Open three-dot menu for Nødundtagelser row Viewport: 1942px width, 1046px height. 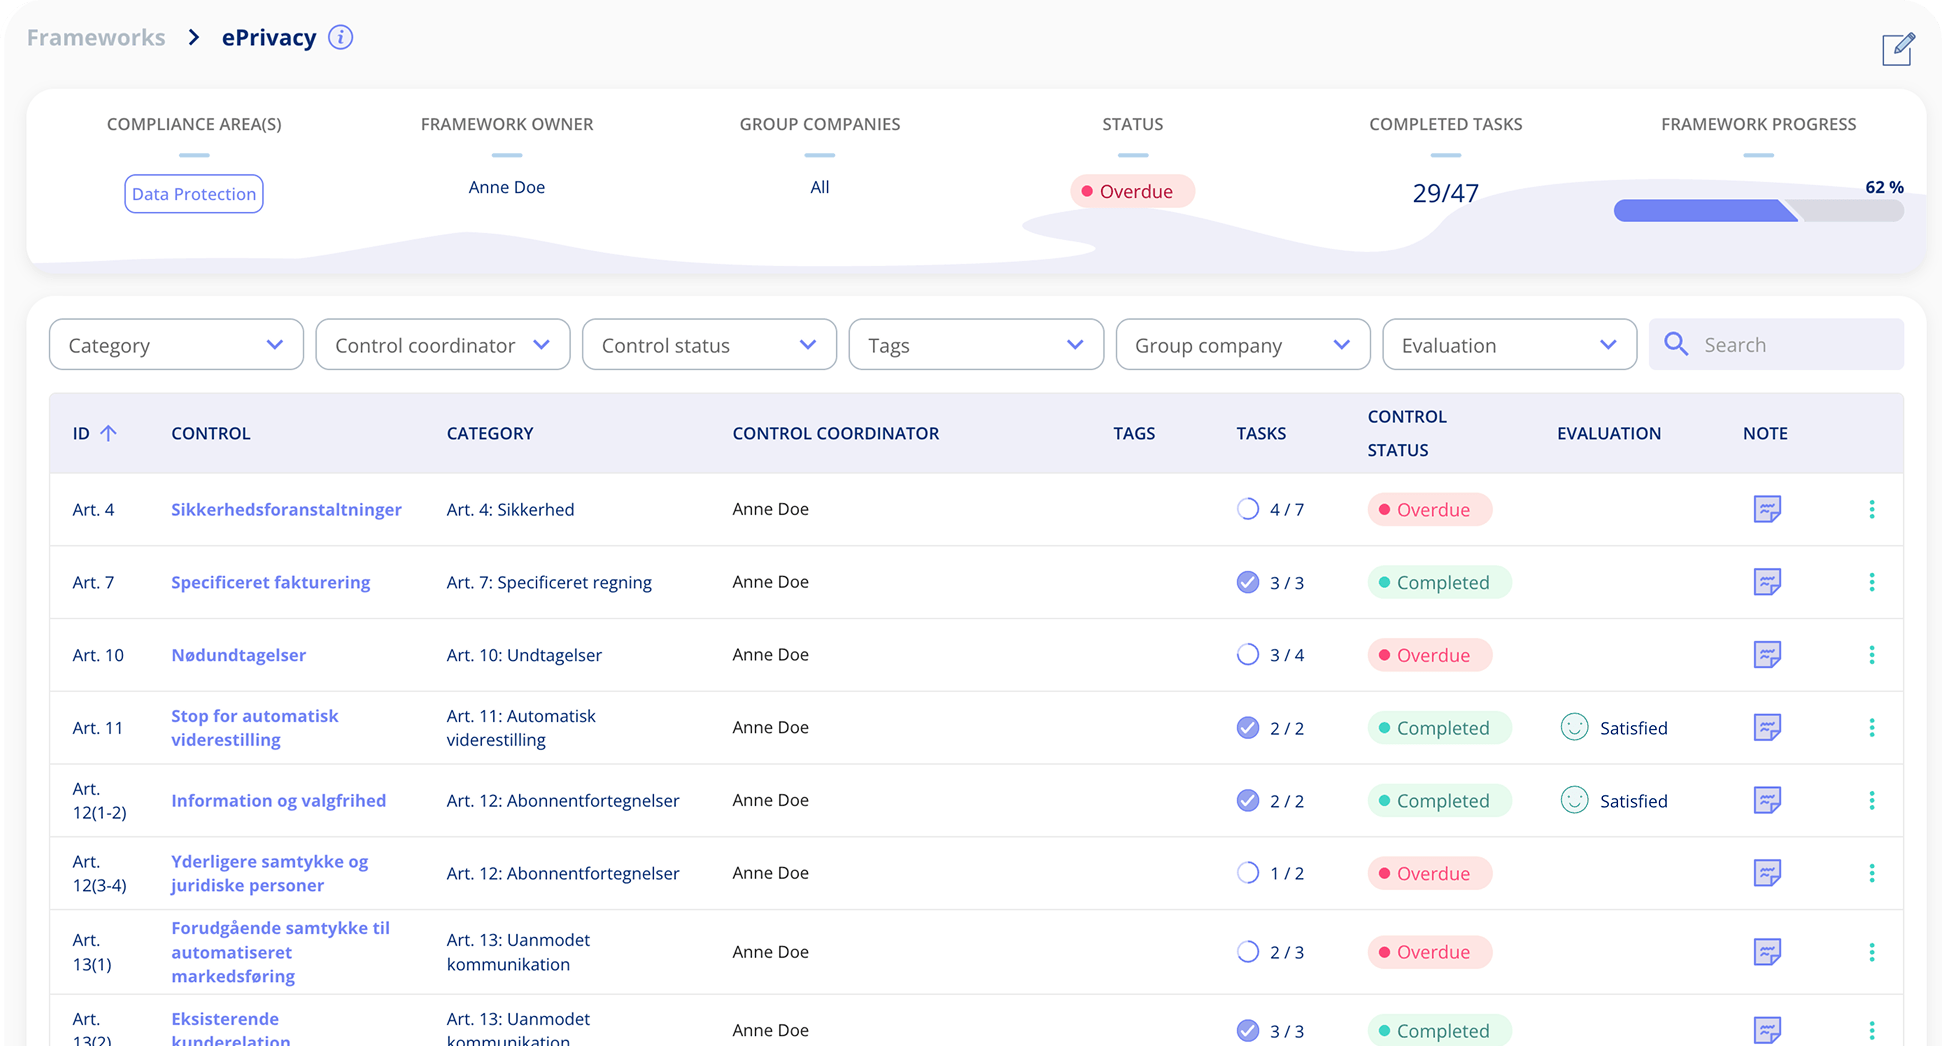1872,655
